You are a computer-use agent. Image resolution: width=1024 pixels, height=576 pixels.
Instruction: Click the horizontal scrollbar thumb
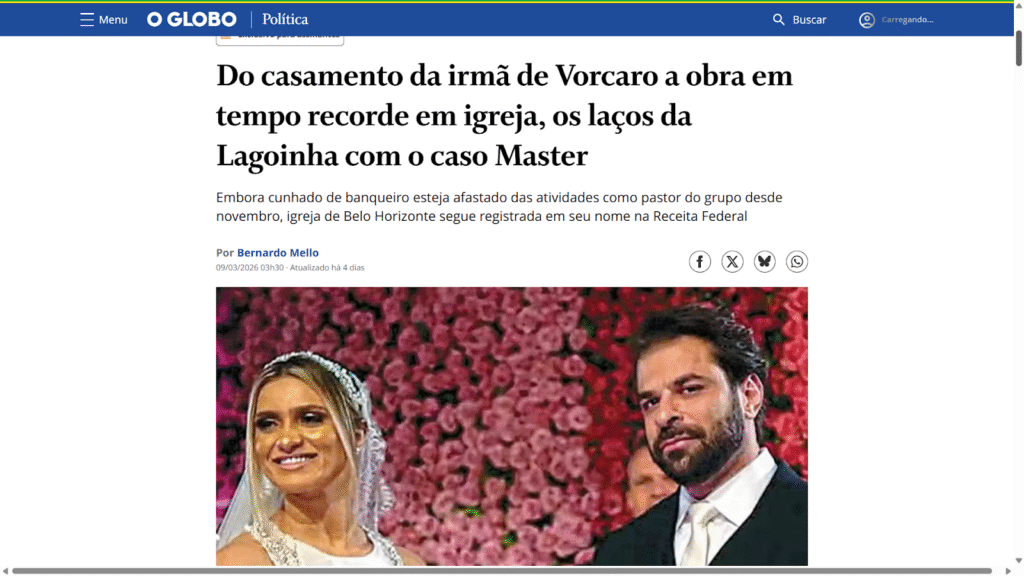[502, 571]
